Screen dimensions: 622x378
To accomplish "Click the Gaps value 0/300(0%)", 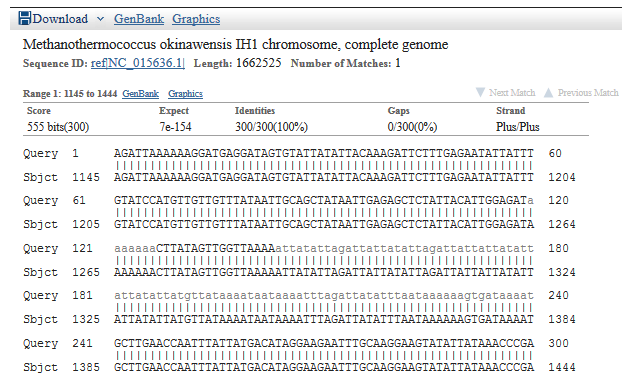I will 412,127.
